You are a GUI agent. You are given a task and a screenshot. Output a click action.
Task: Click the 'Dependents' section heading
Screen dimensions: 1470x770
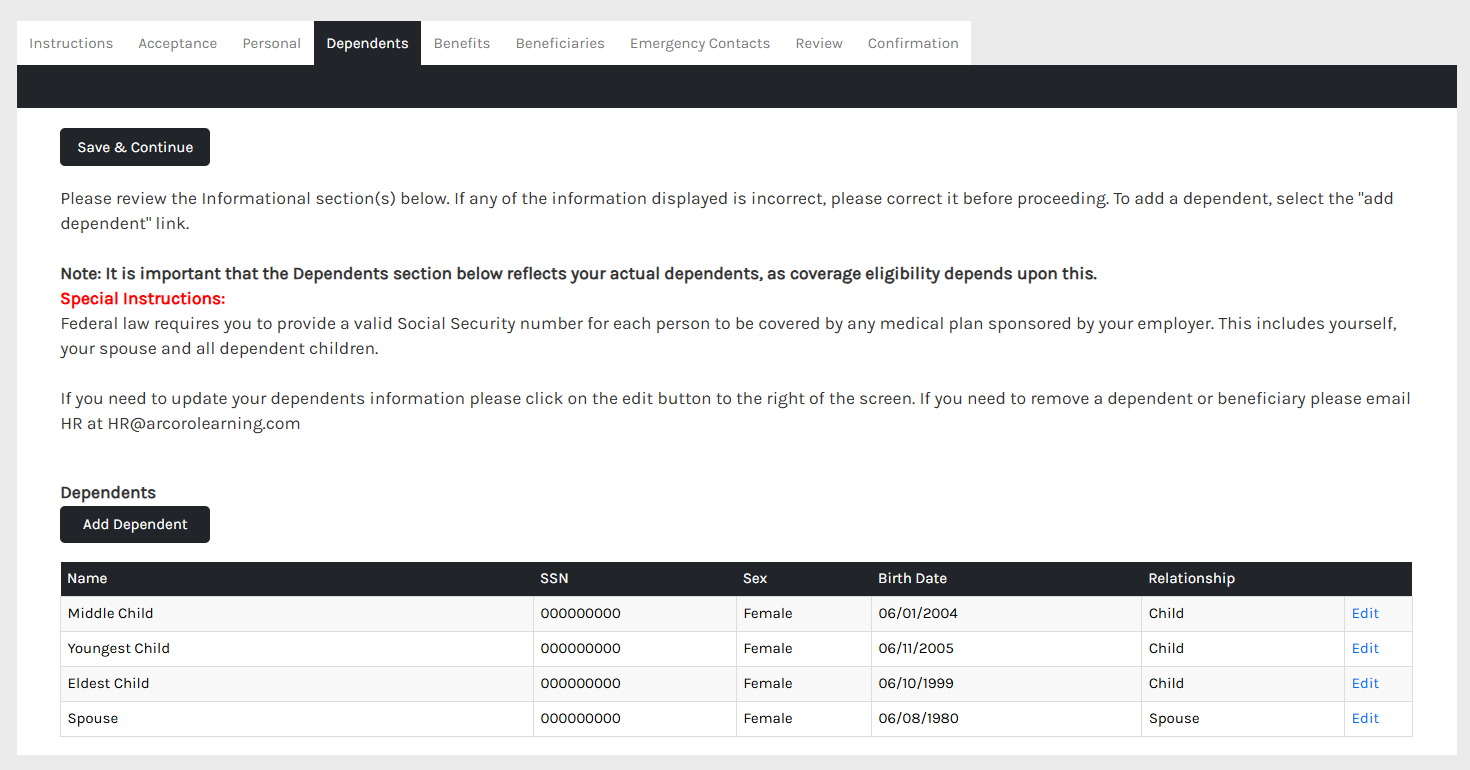(x=108, y=493)
